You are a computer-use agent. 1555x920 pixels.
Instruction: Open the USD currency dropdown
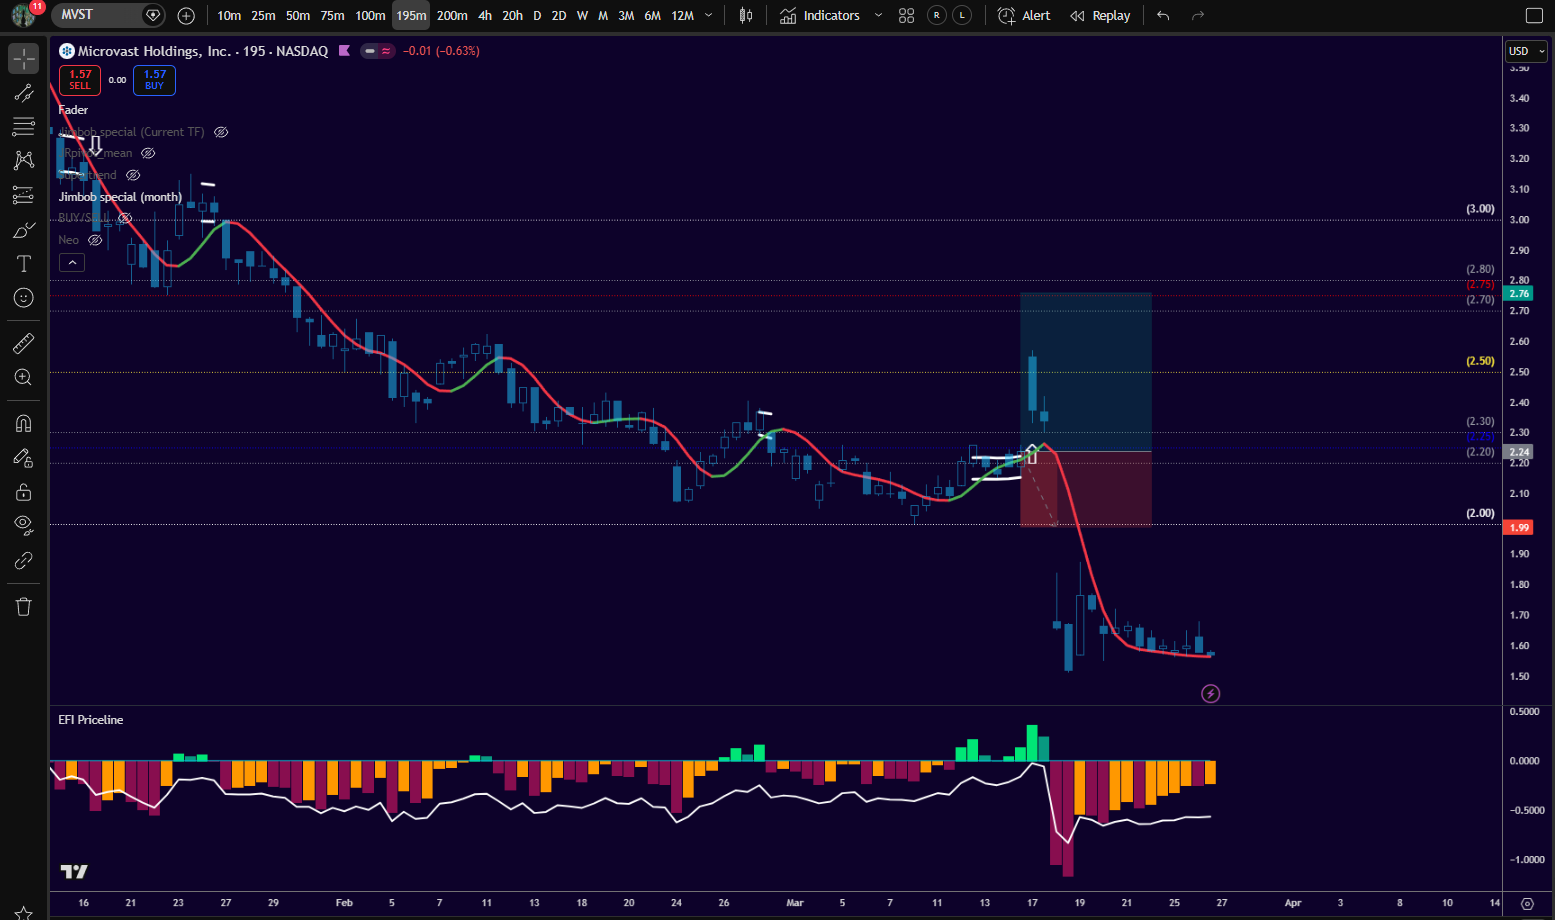(x=1526, y=51)
